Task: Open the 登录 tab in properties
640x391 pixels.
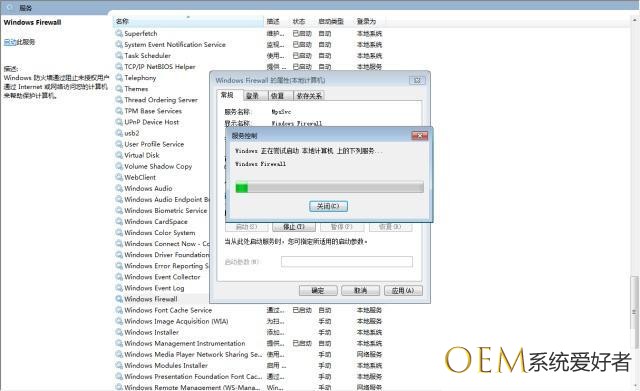Action: 253,96
